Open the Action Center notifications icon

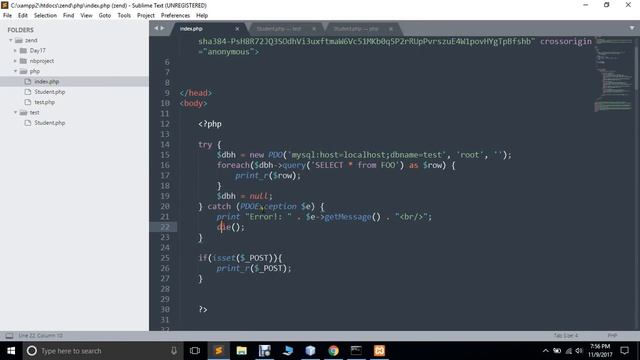pyautogui.click(x=624, y=351)
